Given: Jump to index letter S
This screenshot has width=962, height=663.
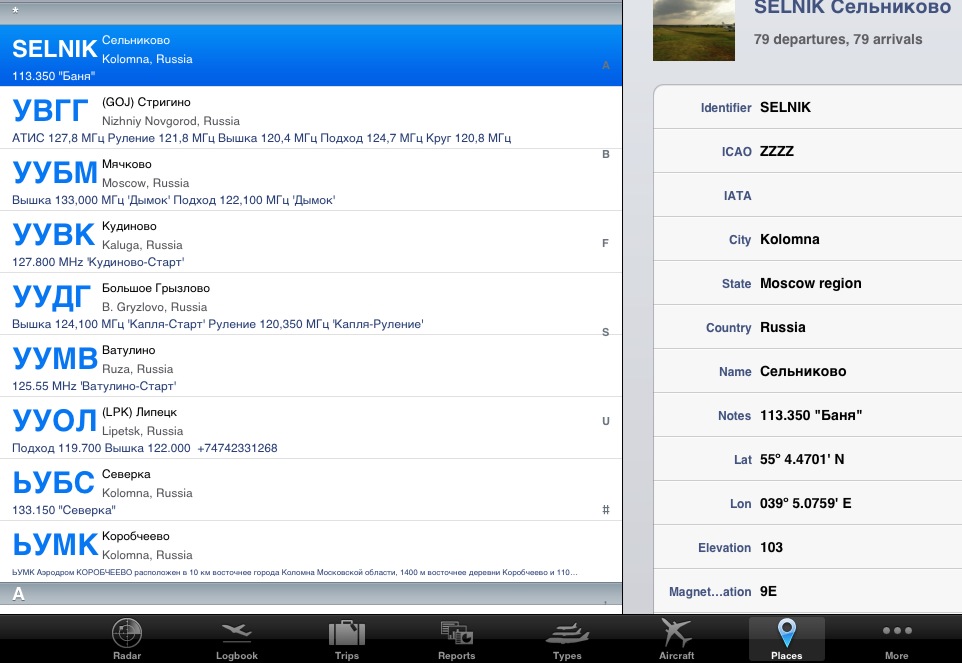Looking at the screenshot, I should click(x=605, y=332).
